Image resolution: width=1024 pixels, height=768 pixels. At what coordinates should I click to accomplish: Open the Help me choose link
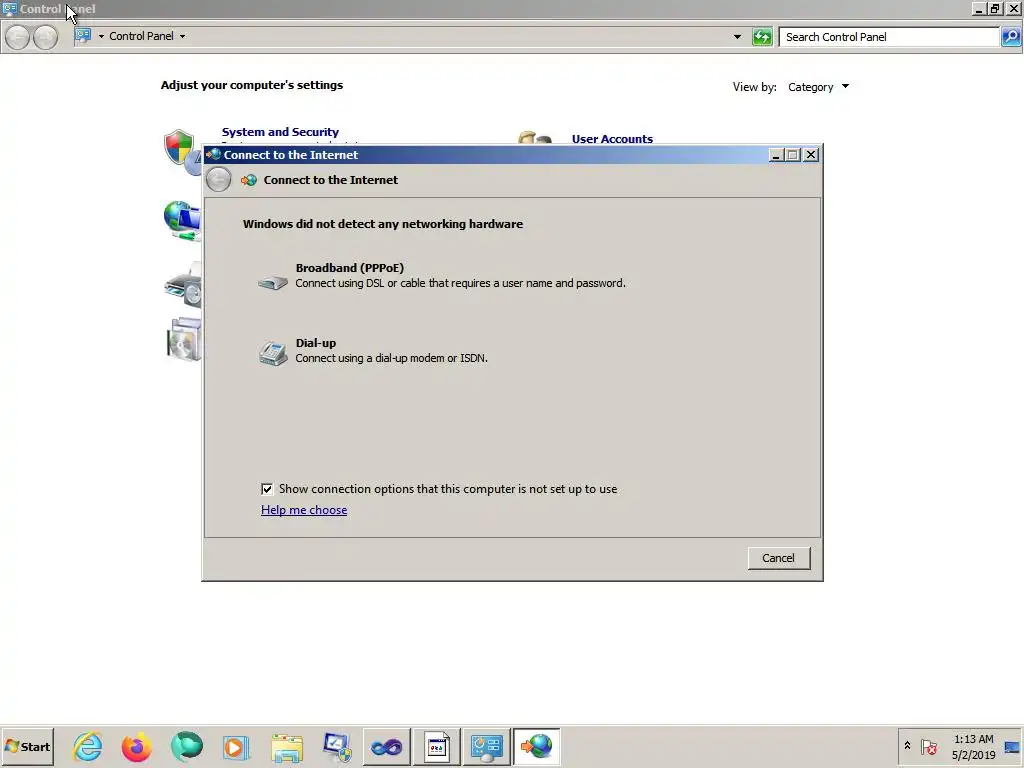pos(304,510)
